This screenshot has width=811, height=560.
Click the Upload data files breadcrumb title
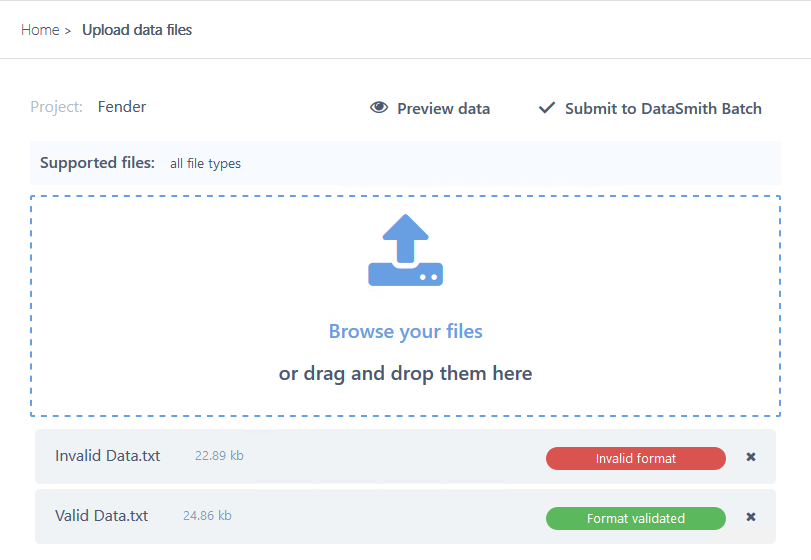[137, 30]
